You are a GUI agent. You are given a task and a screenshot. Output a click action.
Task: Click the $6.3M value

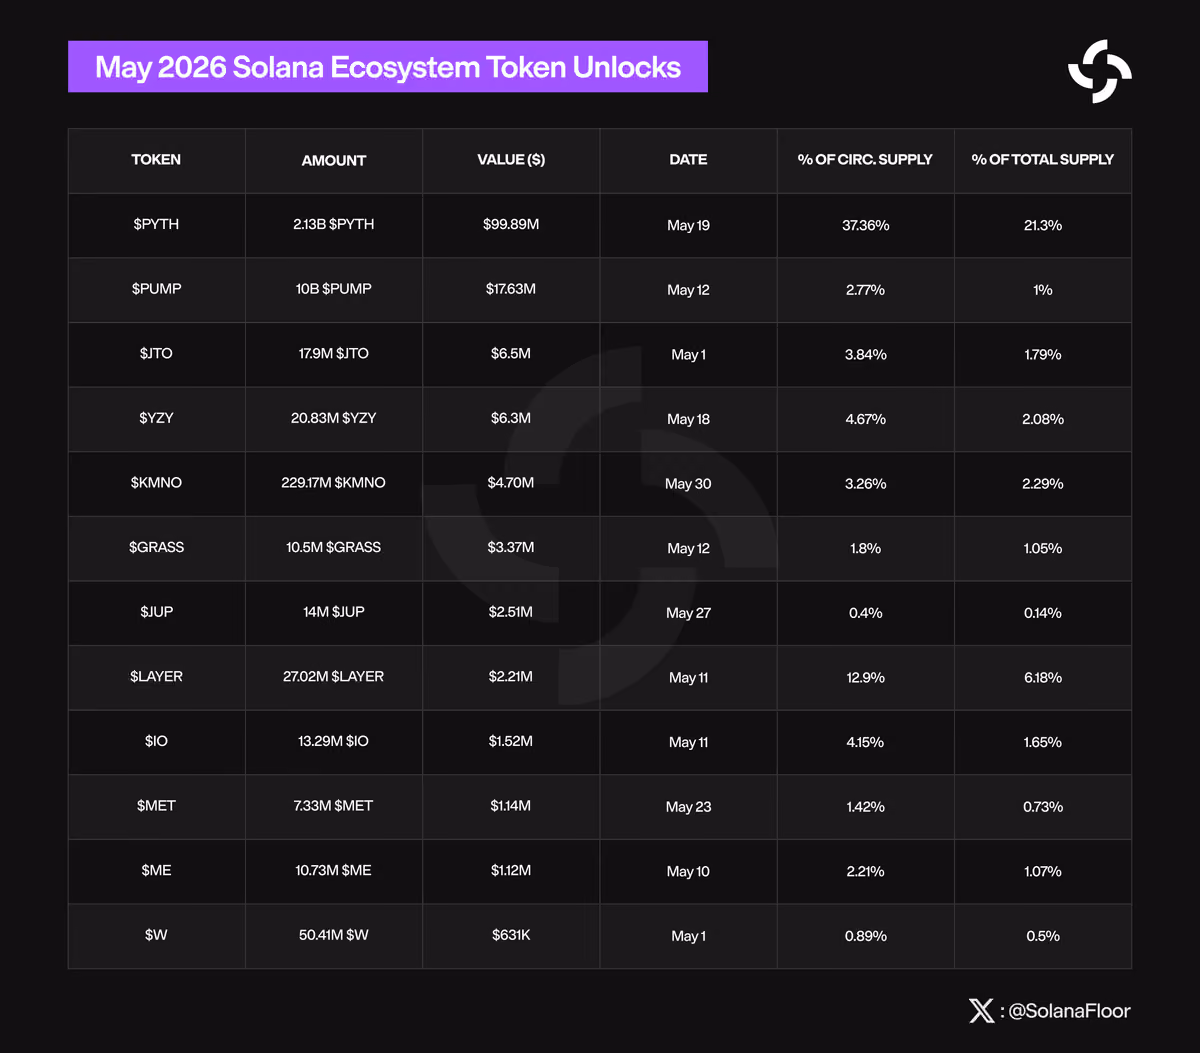511,417
